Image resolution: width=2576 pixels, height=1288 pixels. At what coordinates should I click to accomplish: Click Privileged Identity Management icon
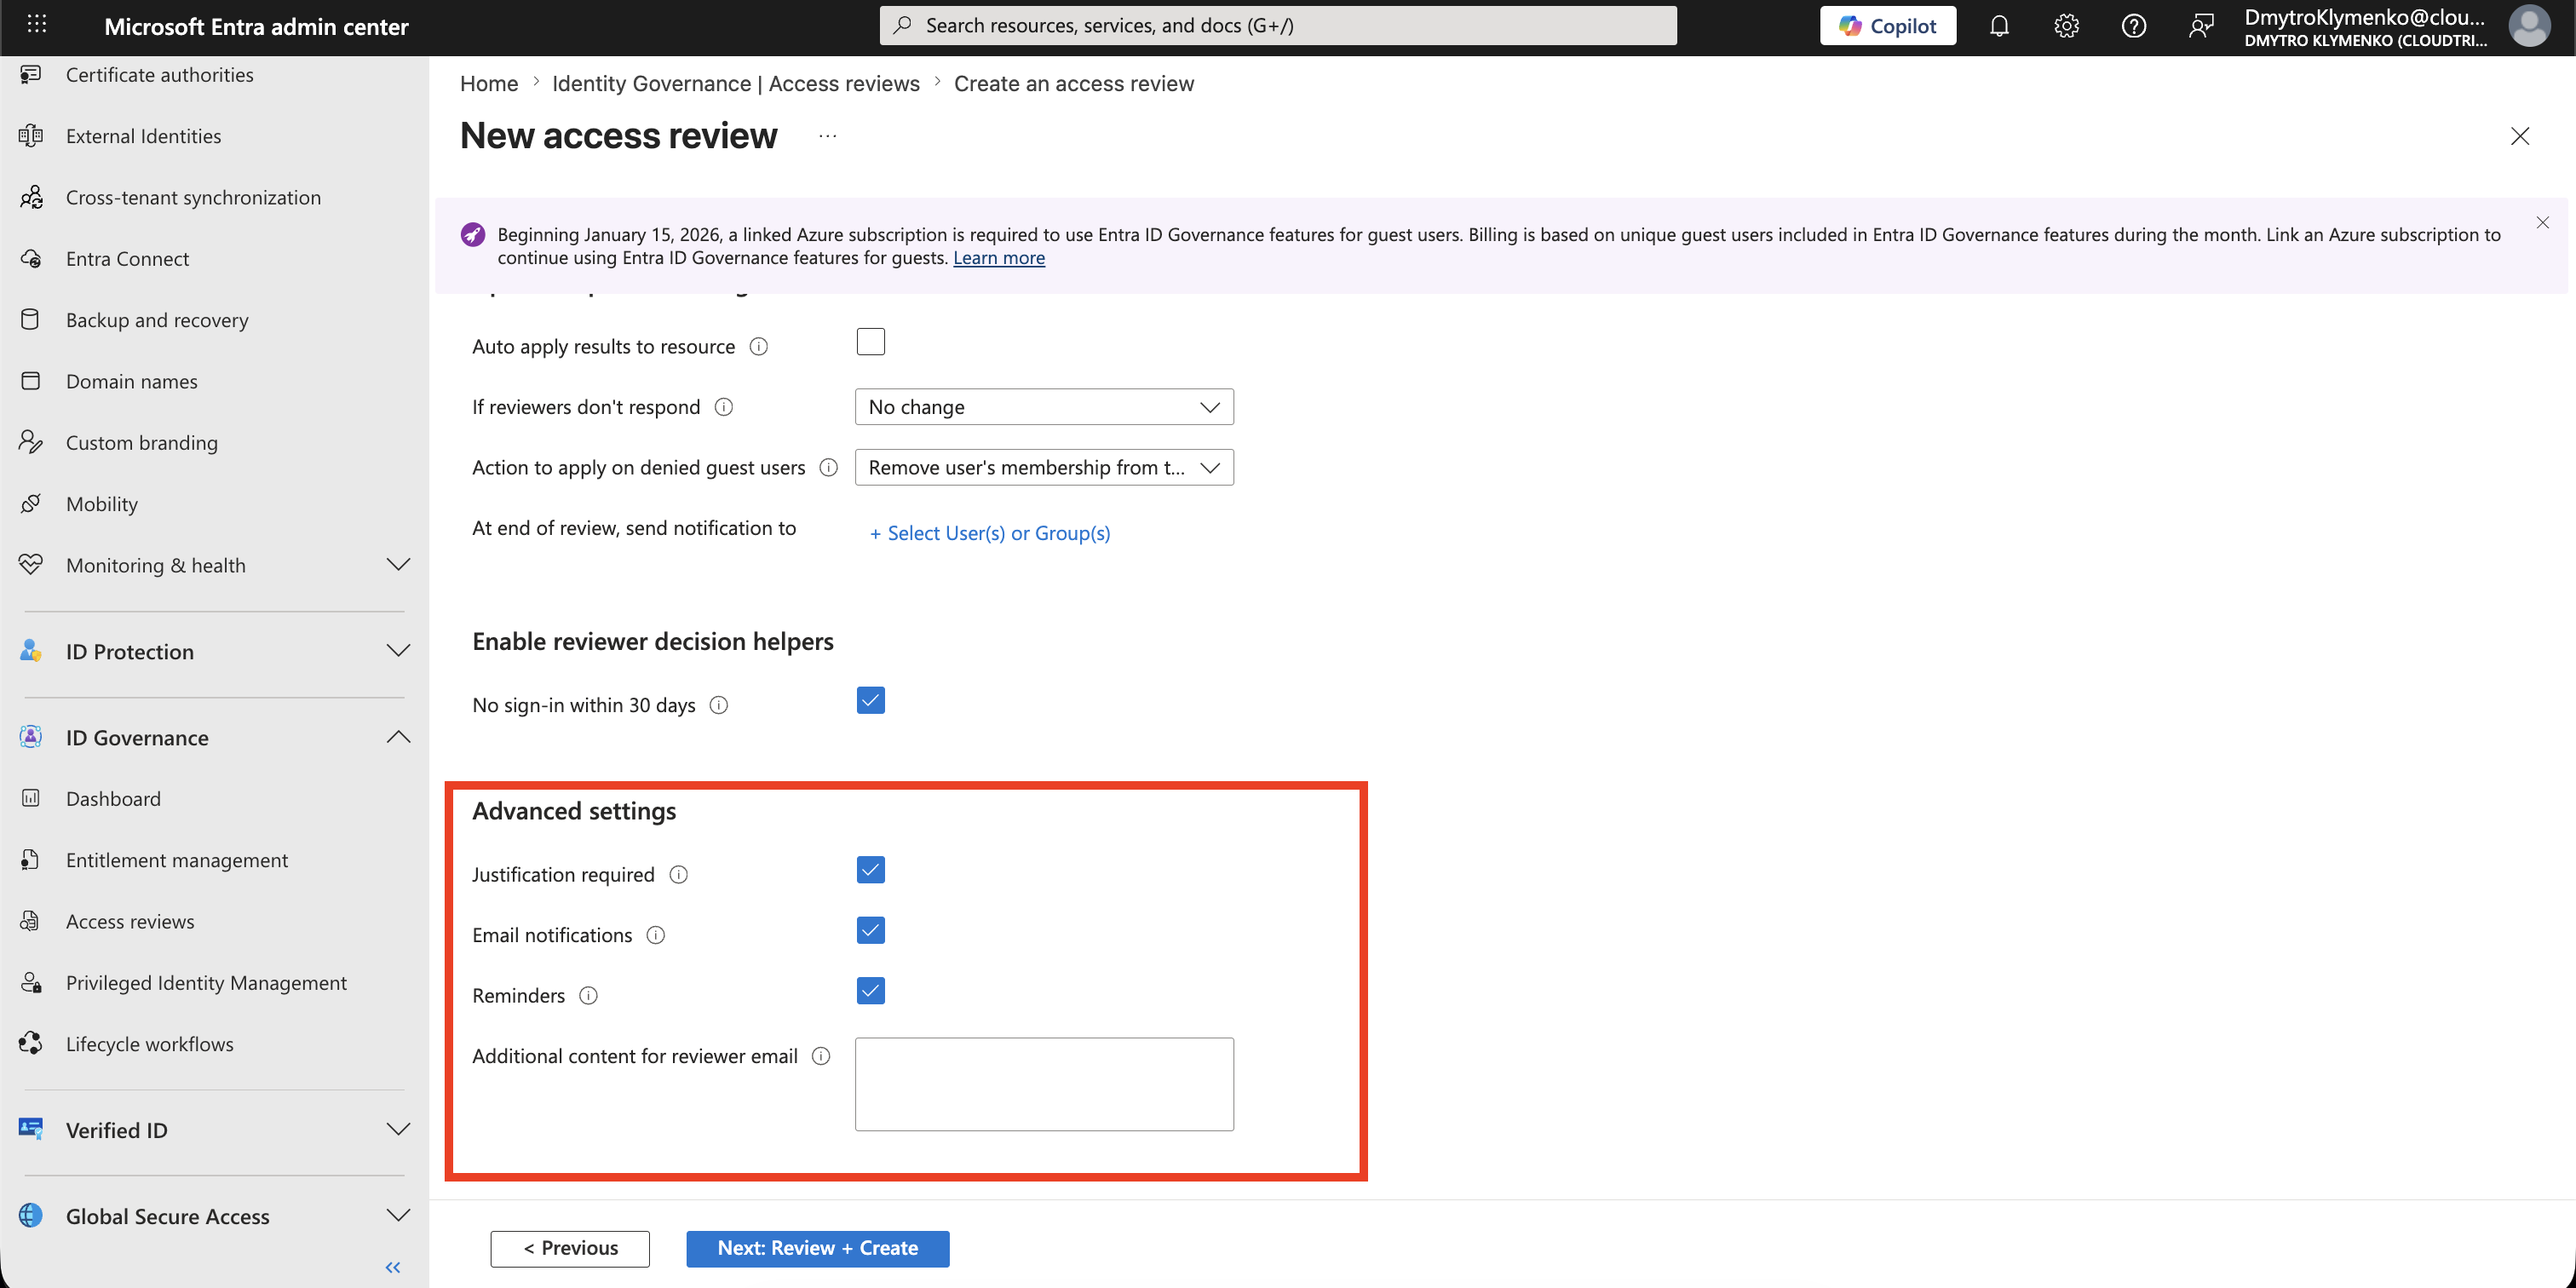pos(31,982)
